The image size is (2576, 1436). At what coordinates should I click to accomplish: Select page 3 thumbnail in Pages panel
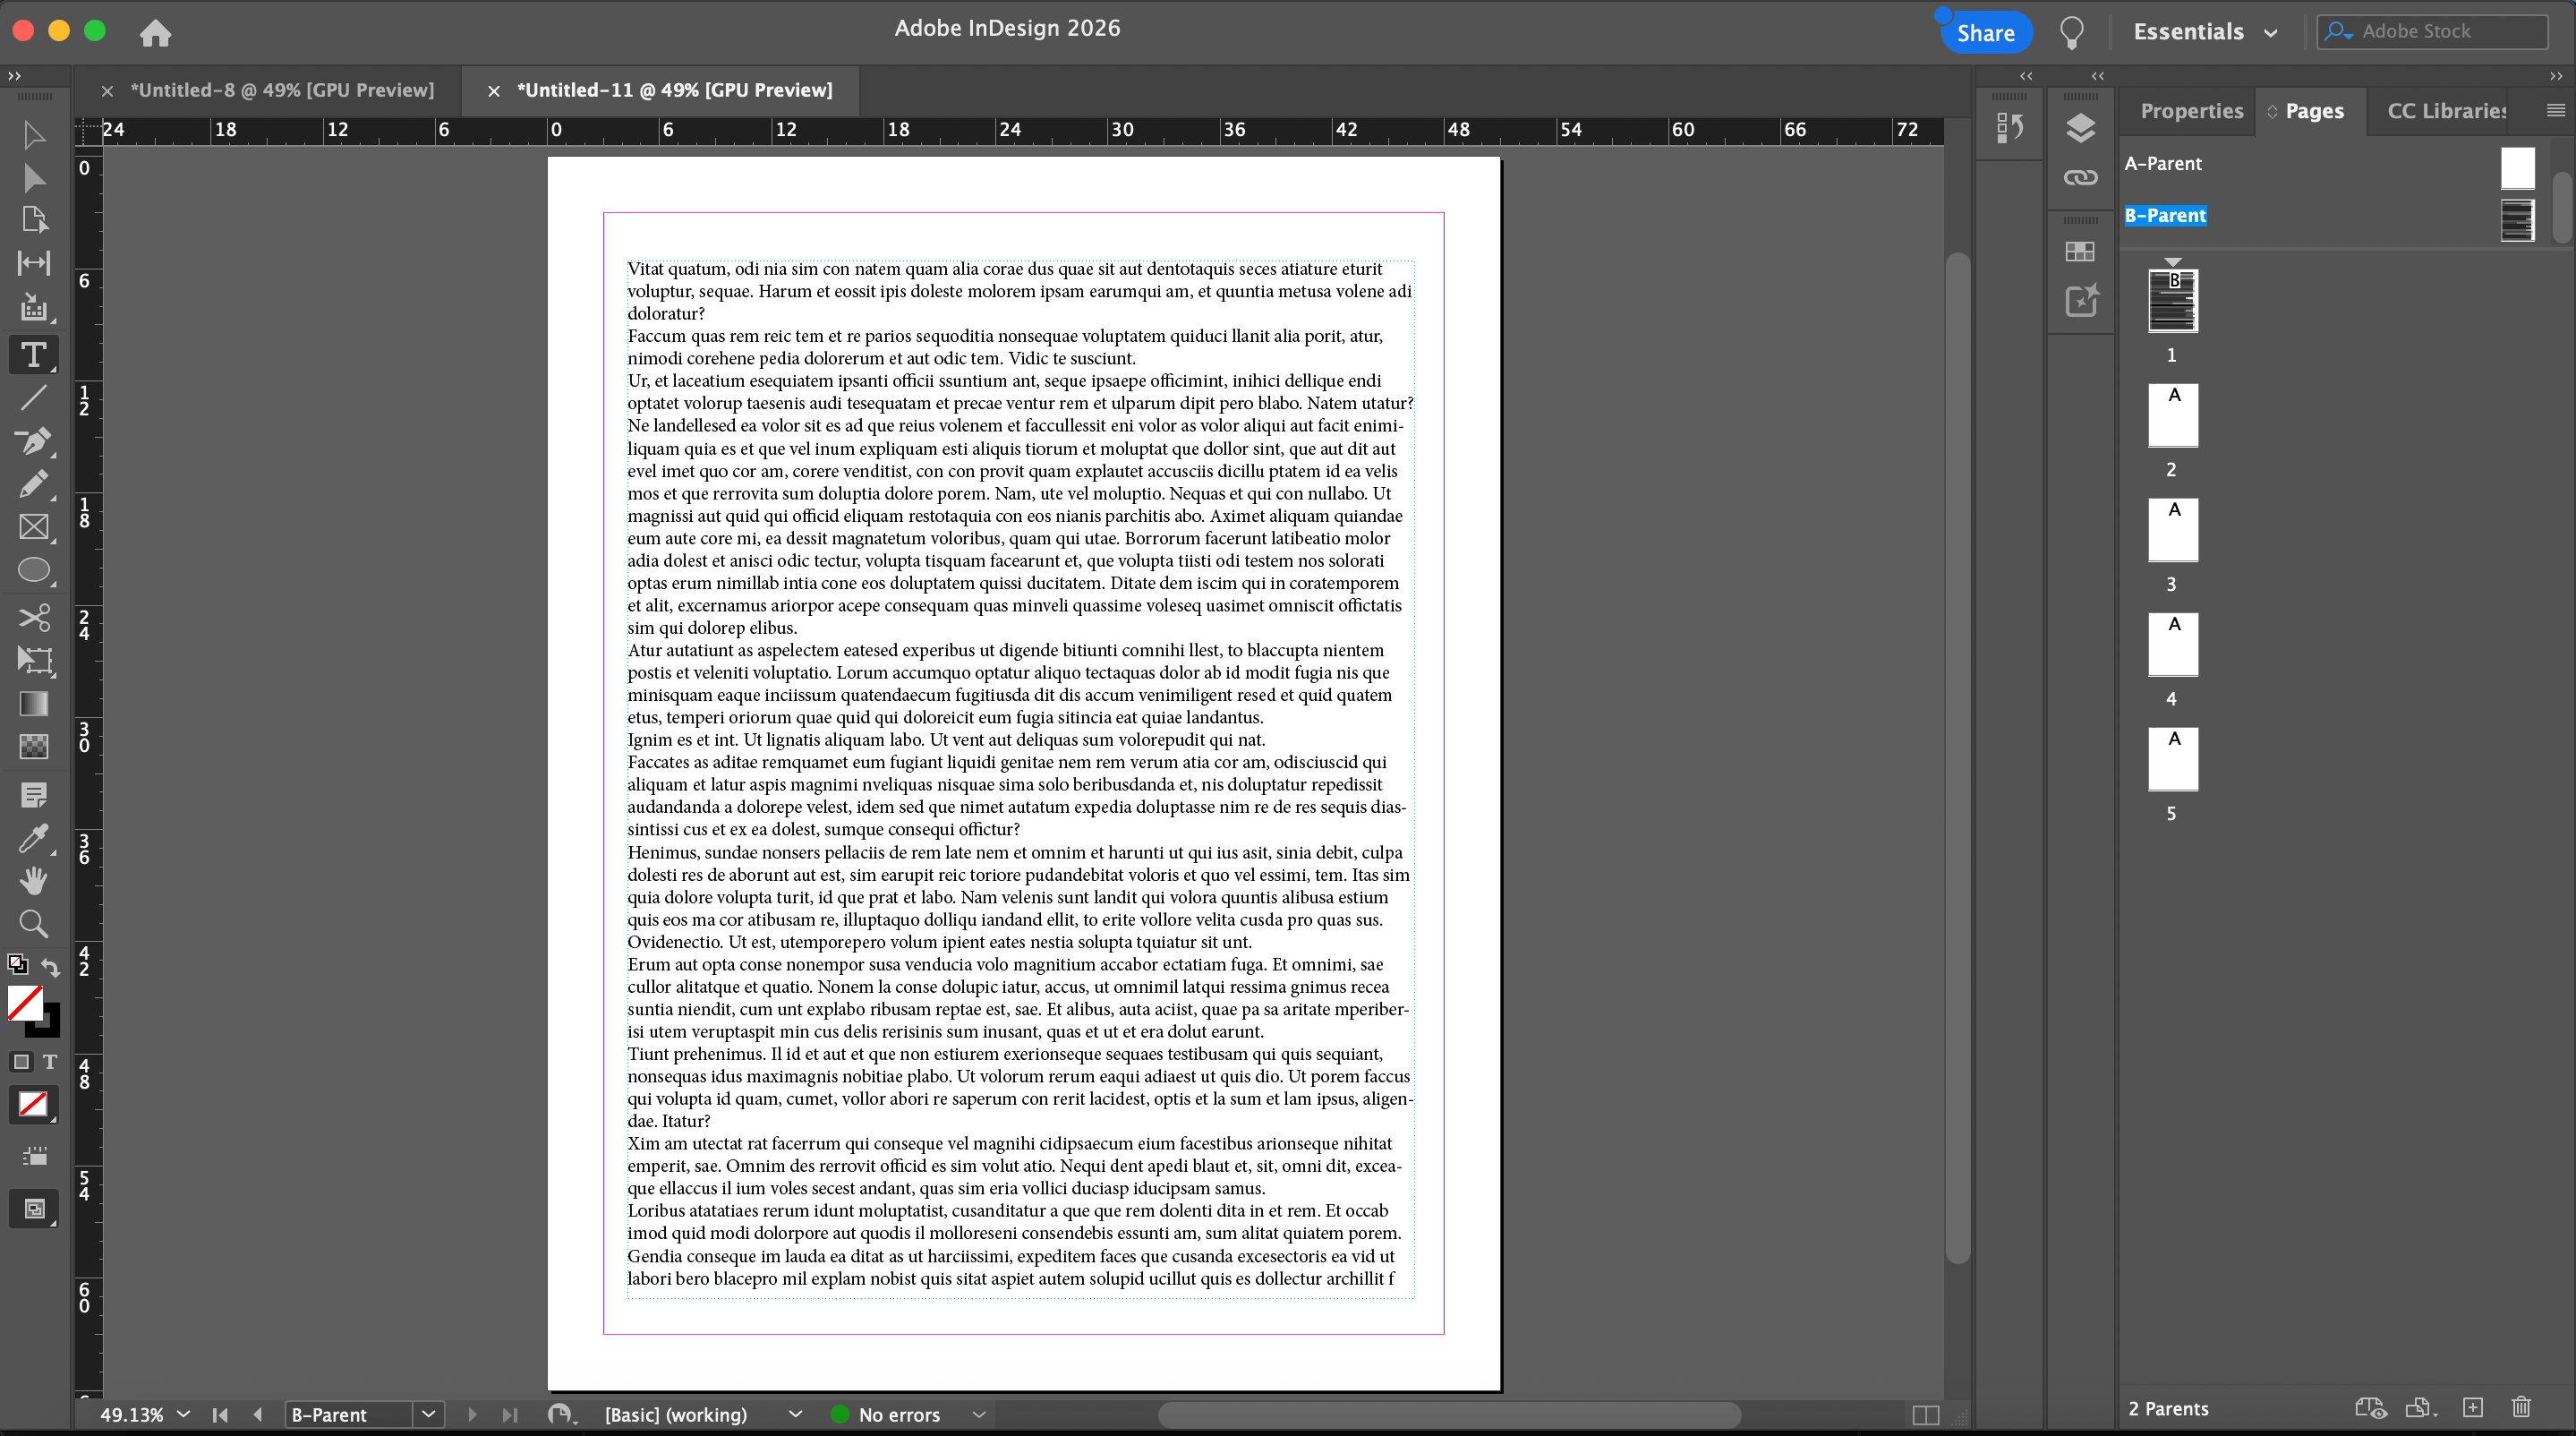coord(2172,529)
